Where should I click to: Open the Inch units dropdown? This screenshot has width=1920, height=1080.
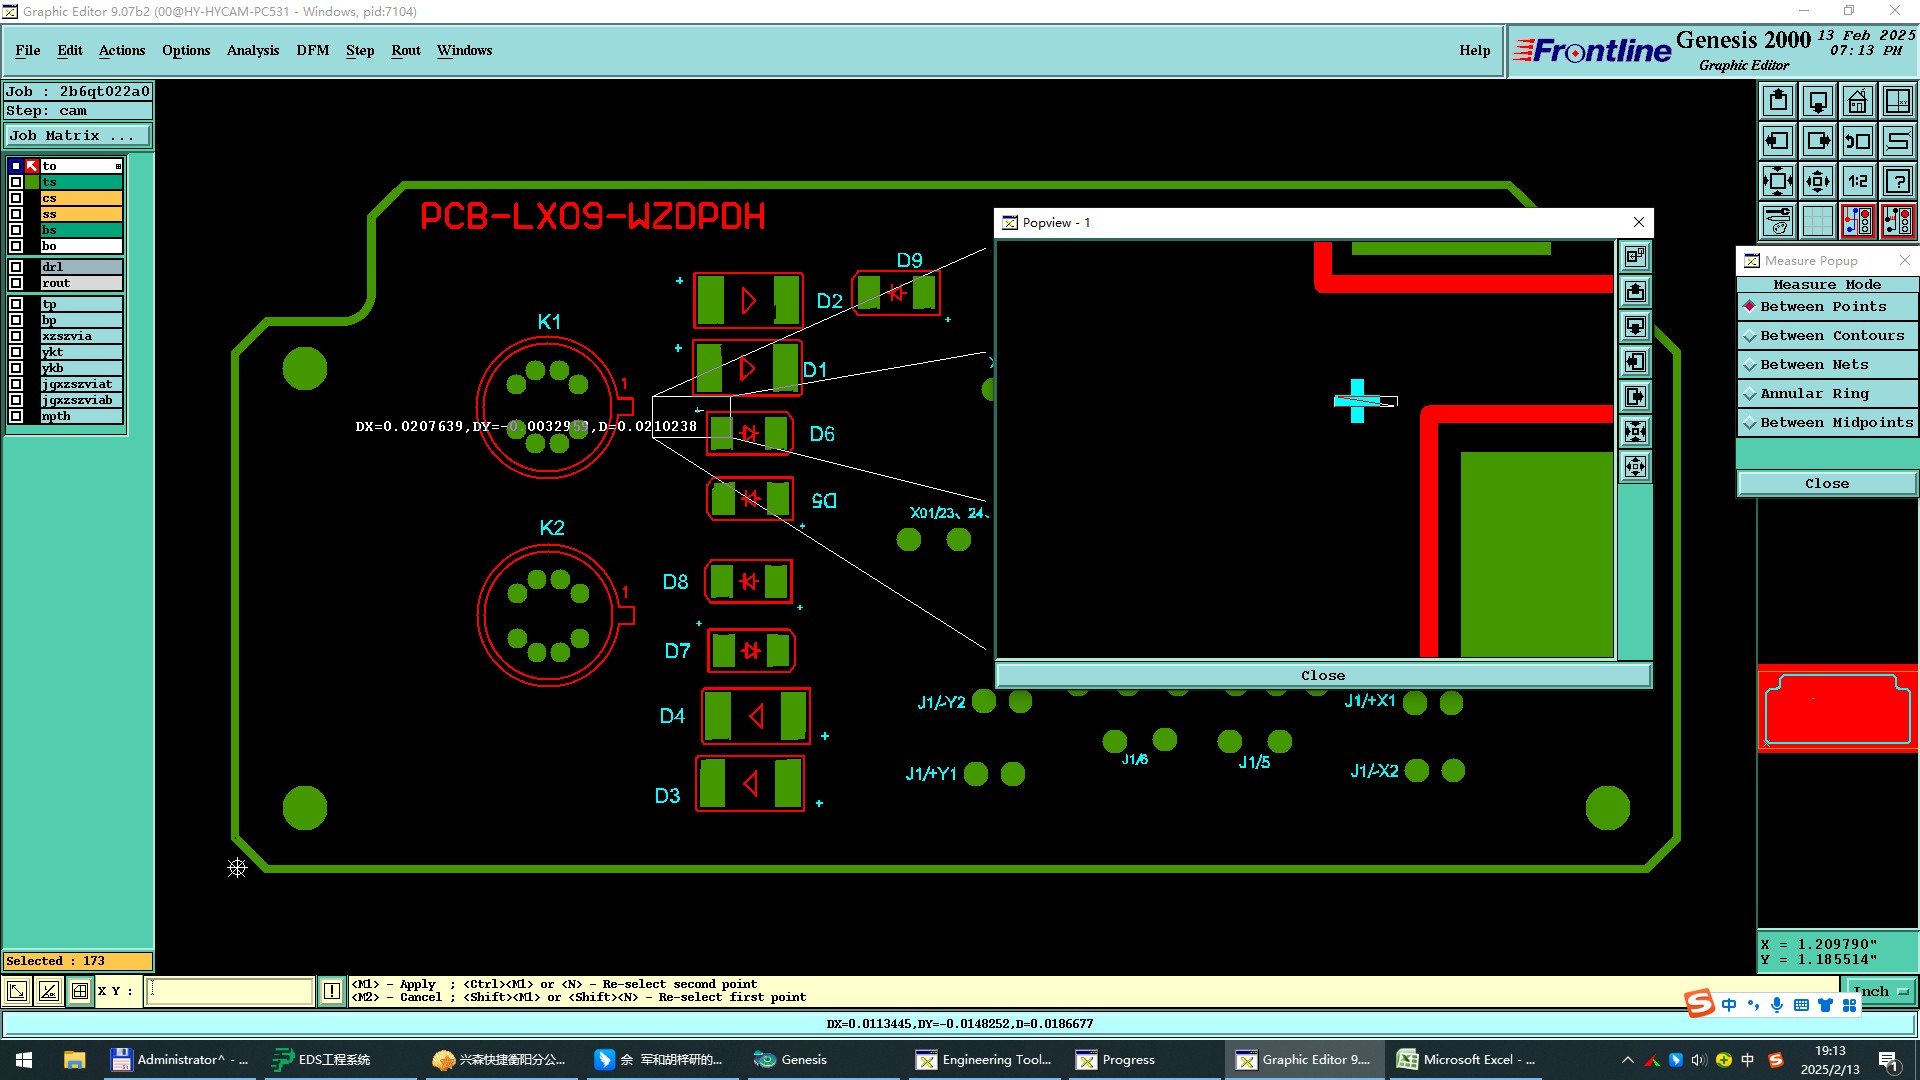[1881, 992]
